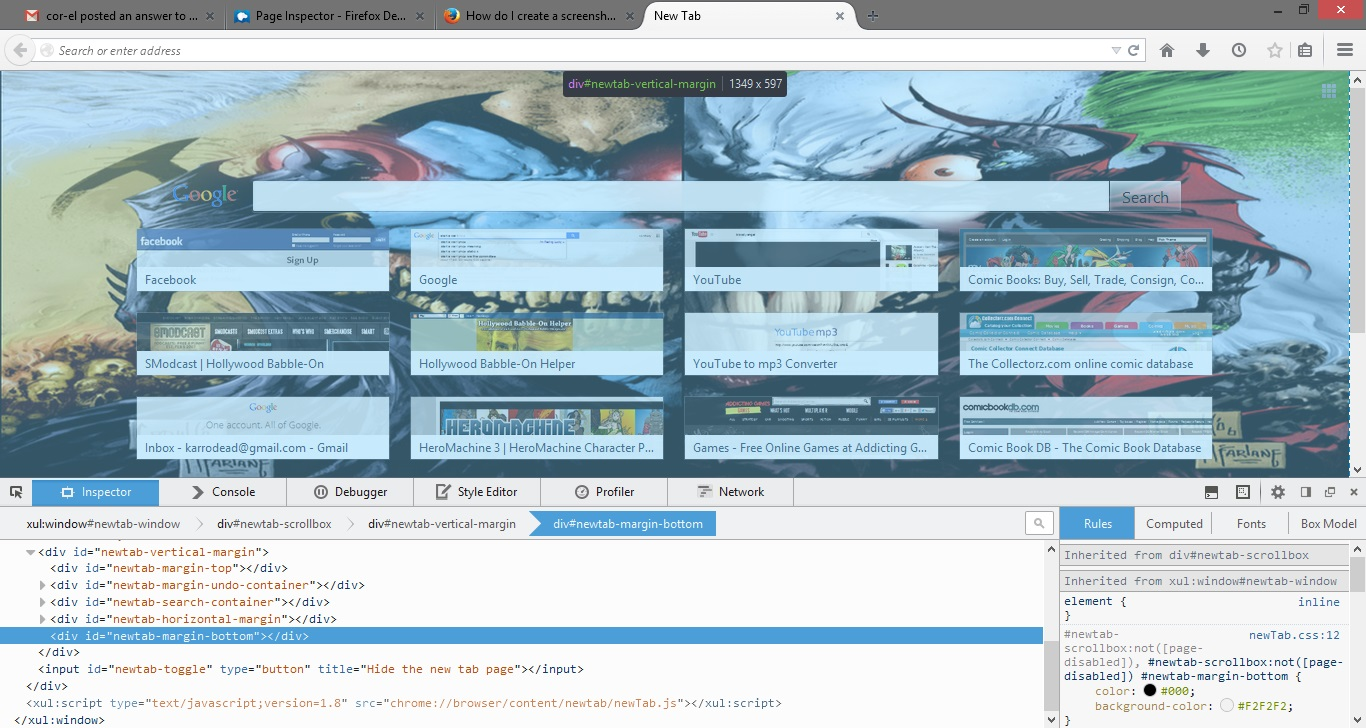Open the Debugger devtools tab

pos(350,492)
